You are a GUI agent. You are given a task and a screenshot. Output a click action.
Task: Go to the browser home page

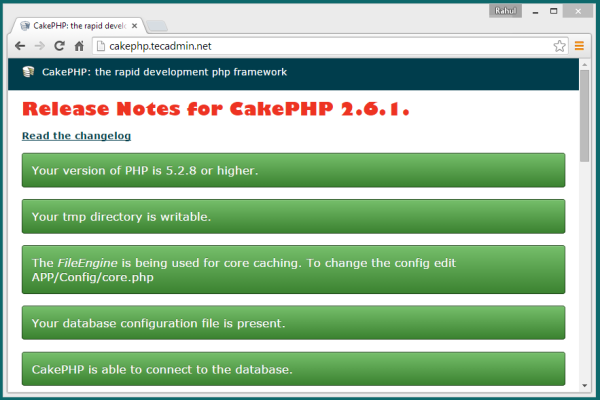tap(78, 46)
